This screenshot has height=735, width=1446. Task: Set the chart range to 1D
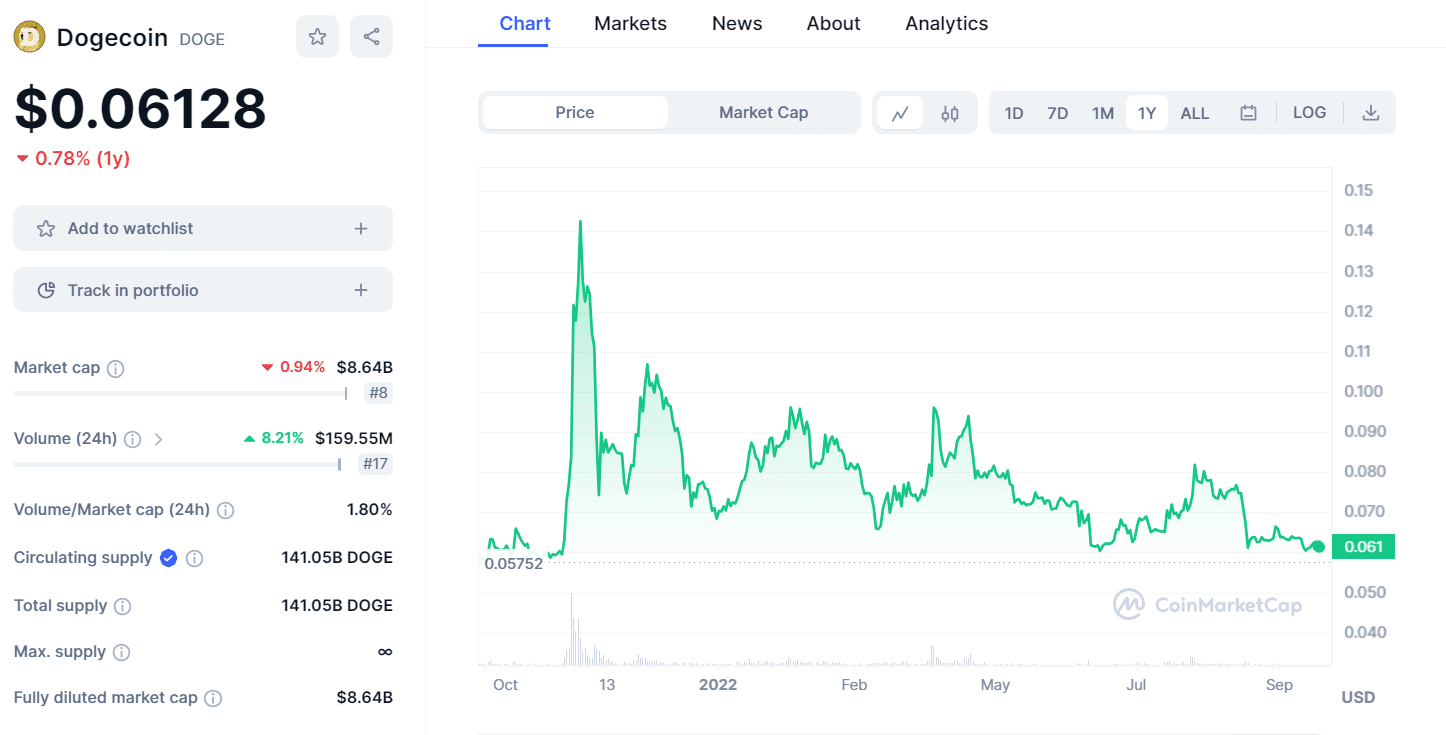click(x=1014, y=113)
